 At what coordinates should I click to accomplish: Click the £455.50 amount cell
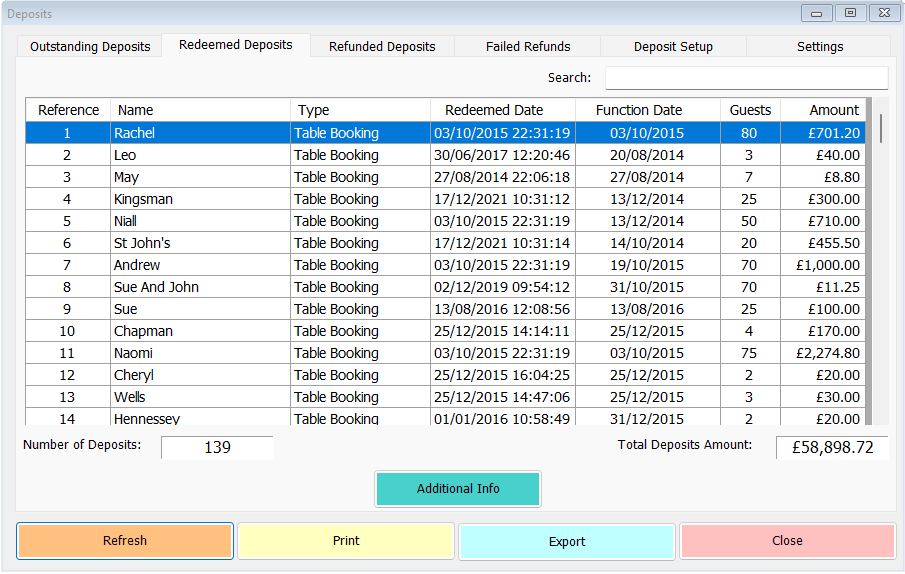(823, 243)
